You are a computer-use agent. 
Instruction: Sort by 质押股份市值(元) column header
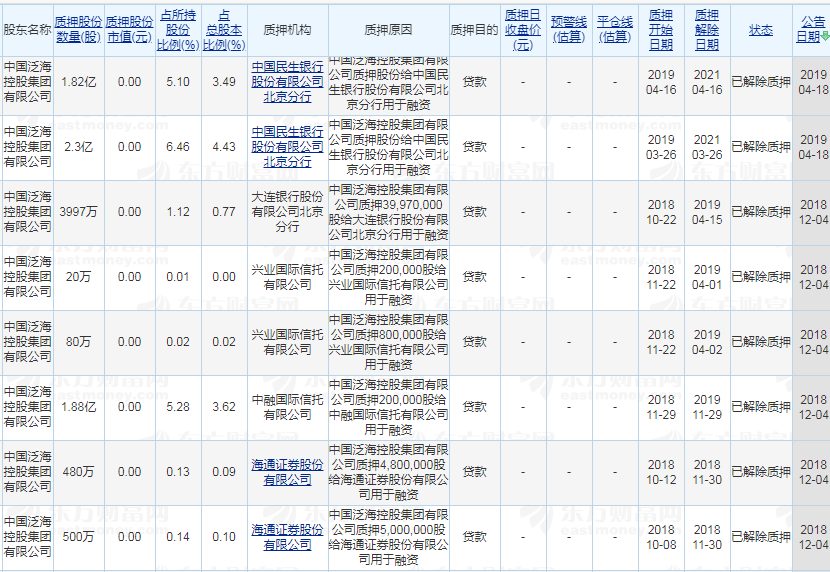129,29
